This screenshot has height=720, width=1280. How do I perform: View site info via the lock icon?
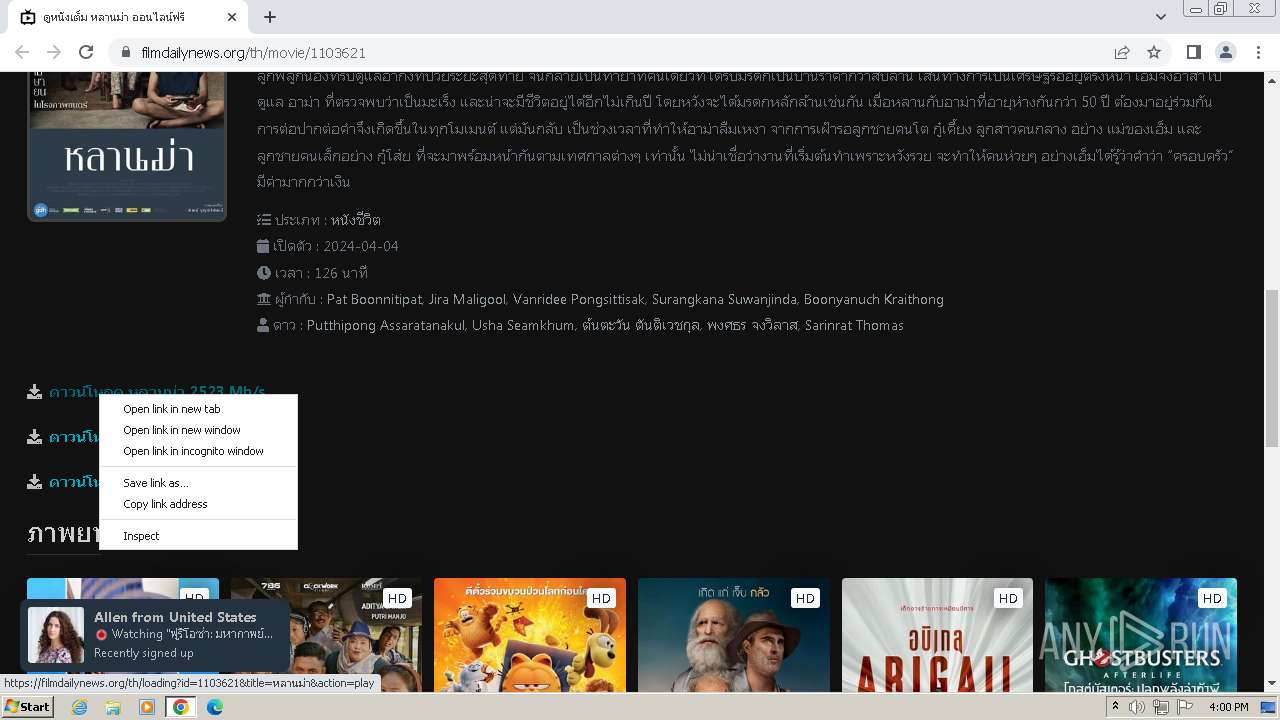point(126,52)
